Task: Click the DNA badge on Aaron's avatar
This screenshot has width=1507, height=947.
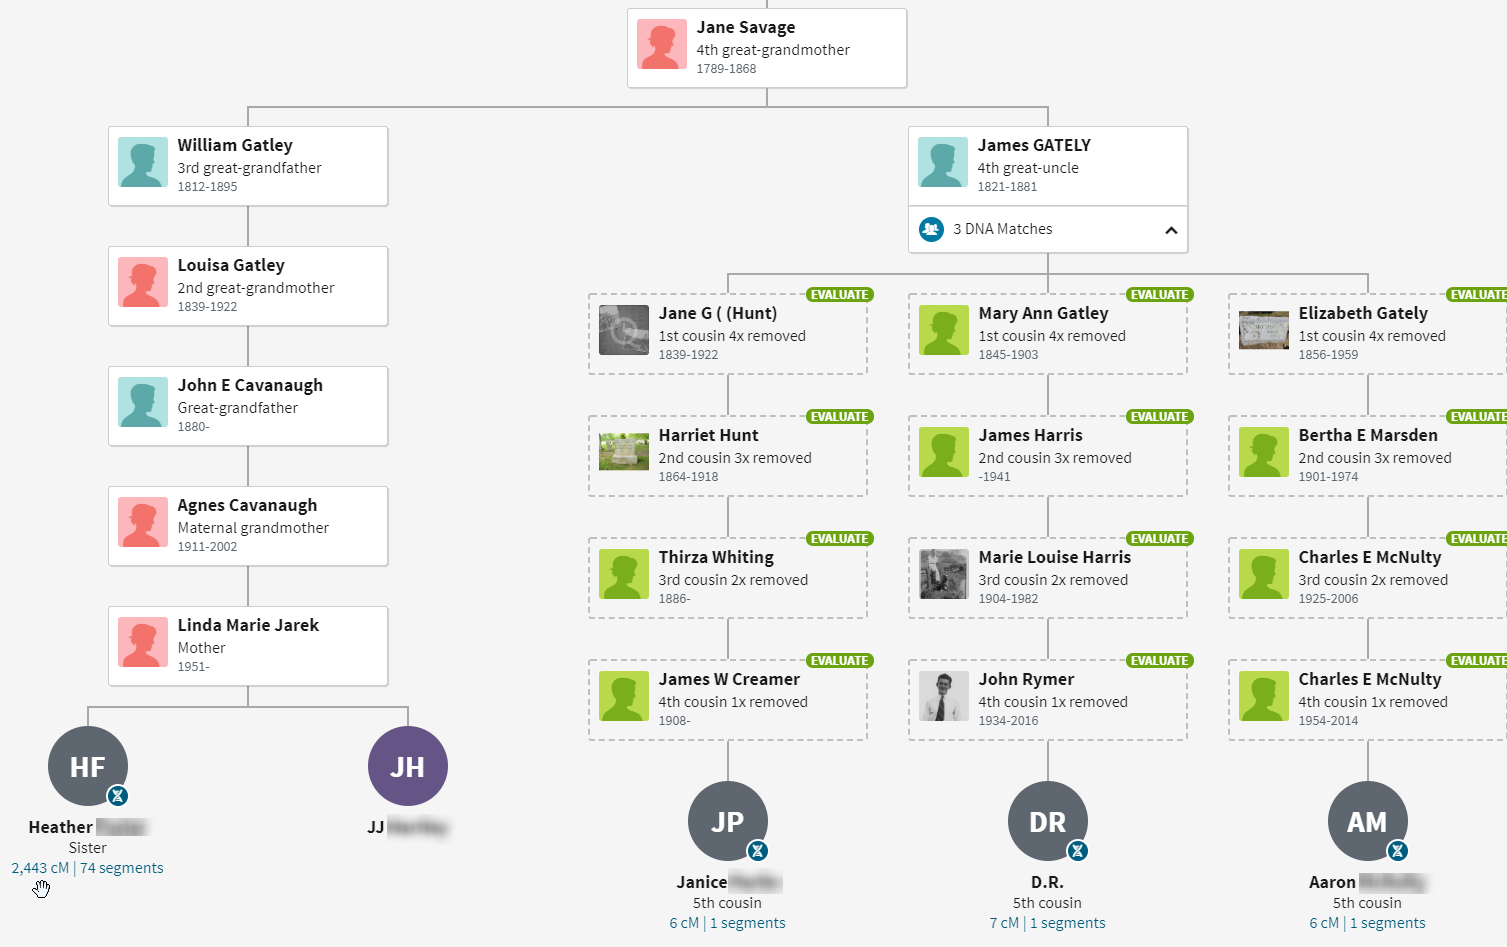Action: [1397, 851]
